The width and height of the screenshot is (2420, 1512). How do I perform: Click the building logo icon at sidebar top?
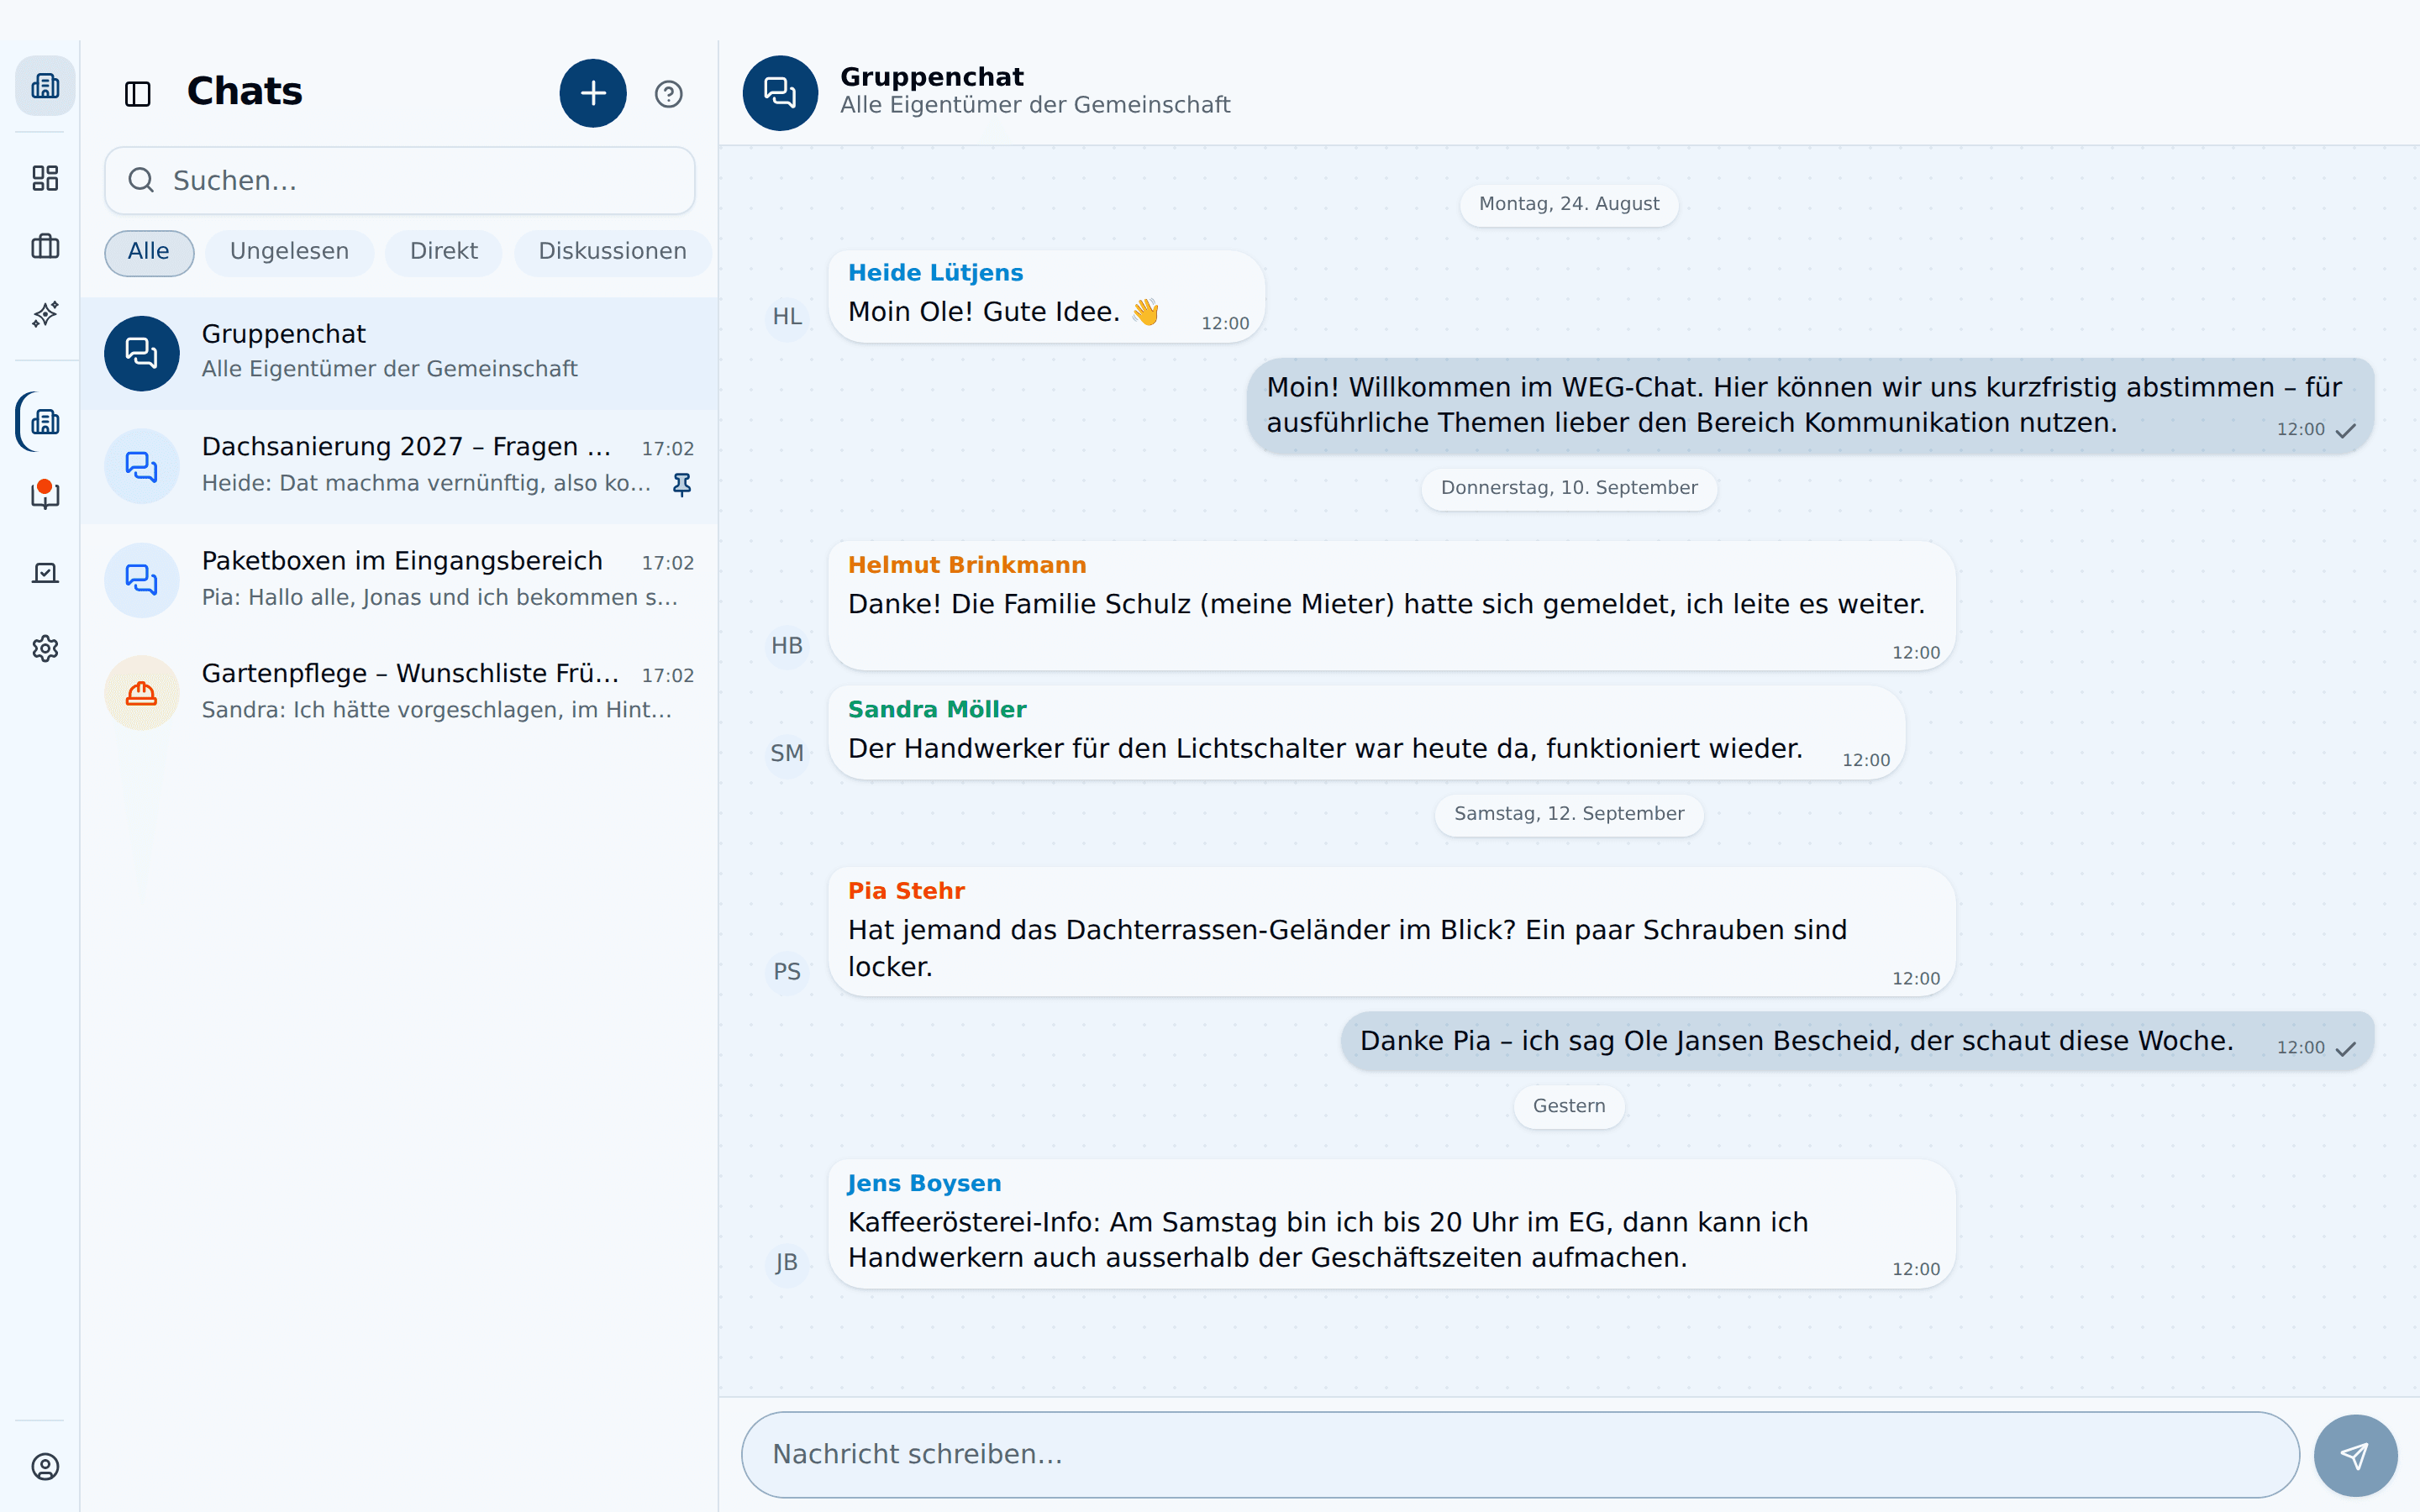(45, 86)
